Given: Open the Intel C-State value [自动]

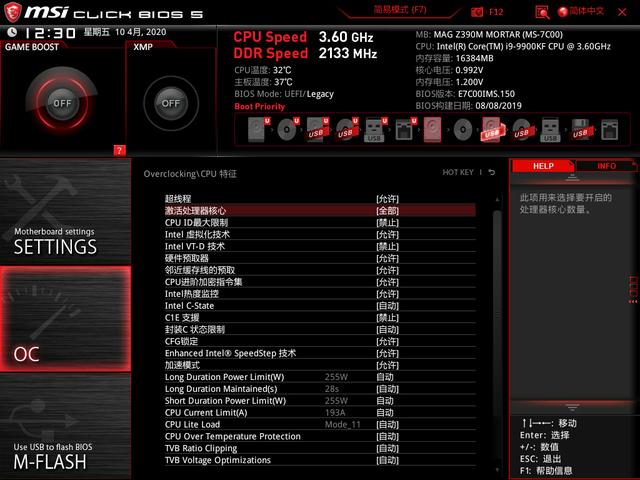Looking at the screenshot, I should [x=387, y=306].
